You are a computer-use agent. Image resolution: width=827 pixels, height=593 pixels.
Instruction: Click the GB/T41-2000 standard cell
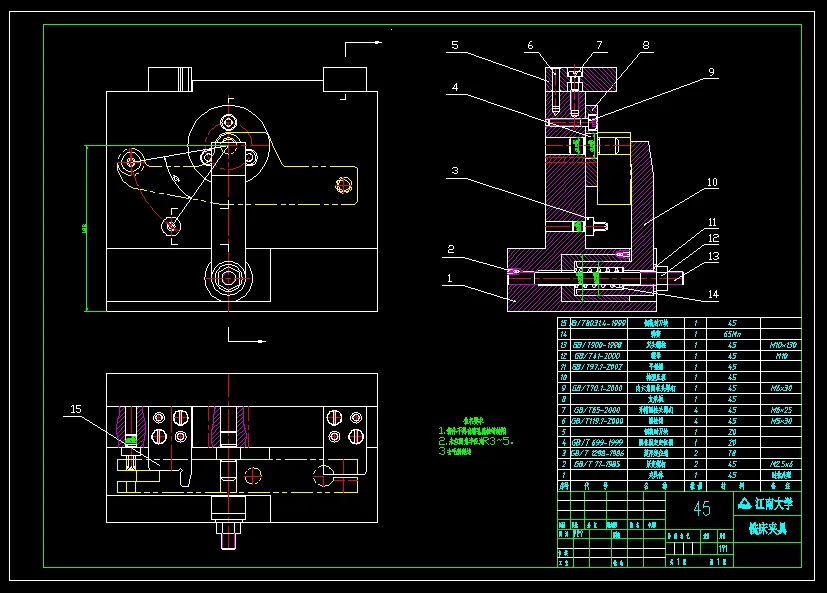597,356
